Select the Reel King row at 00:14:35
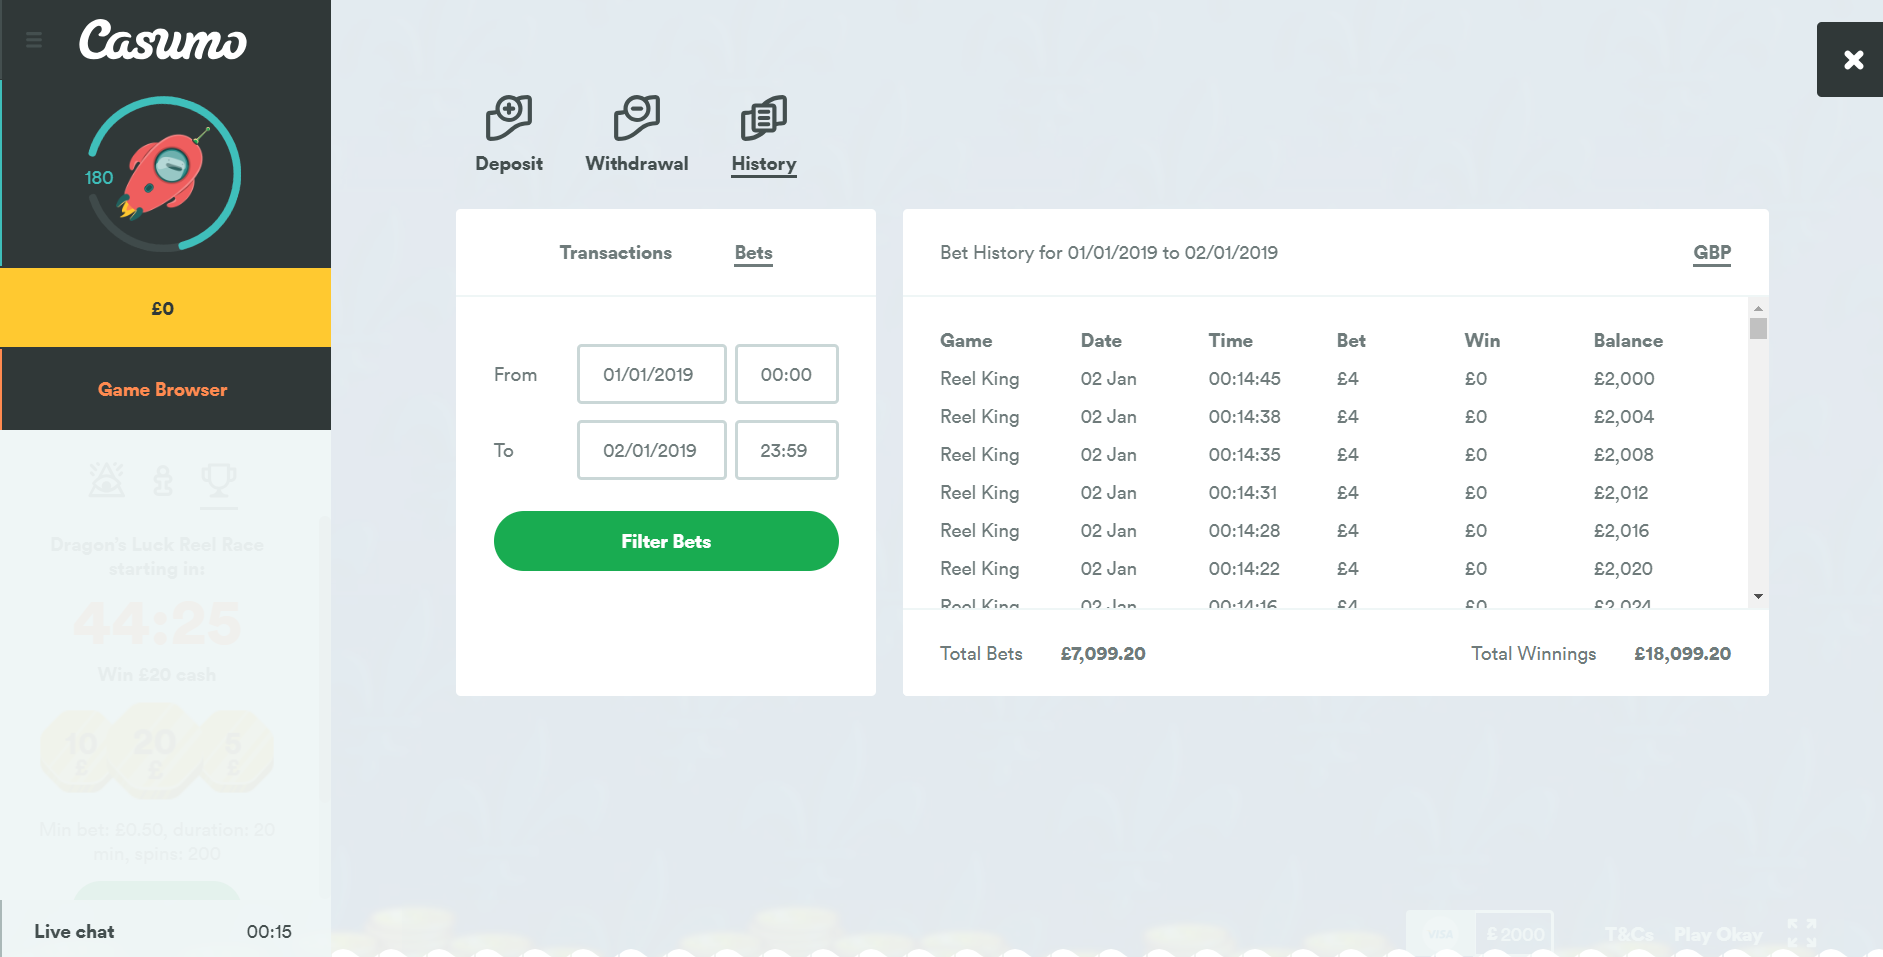1883x957 pixels. click(1335, 455)
